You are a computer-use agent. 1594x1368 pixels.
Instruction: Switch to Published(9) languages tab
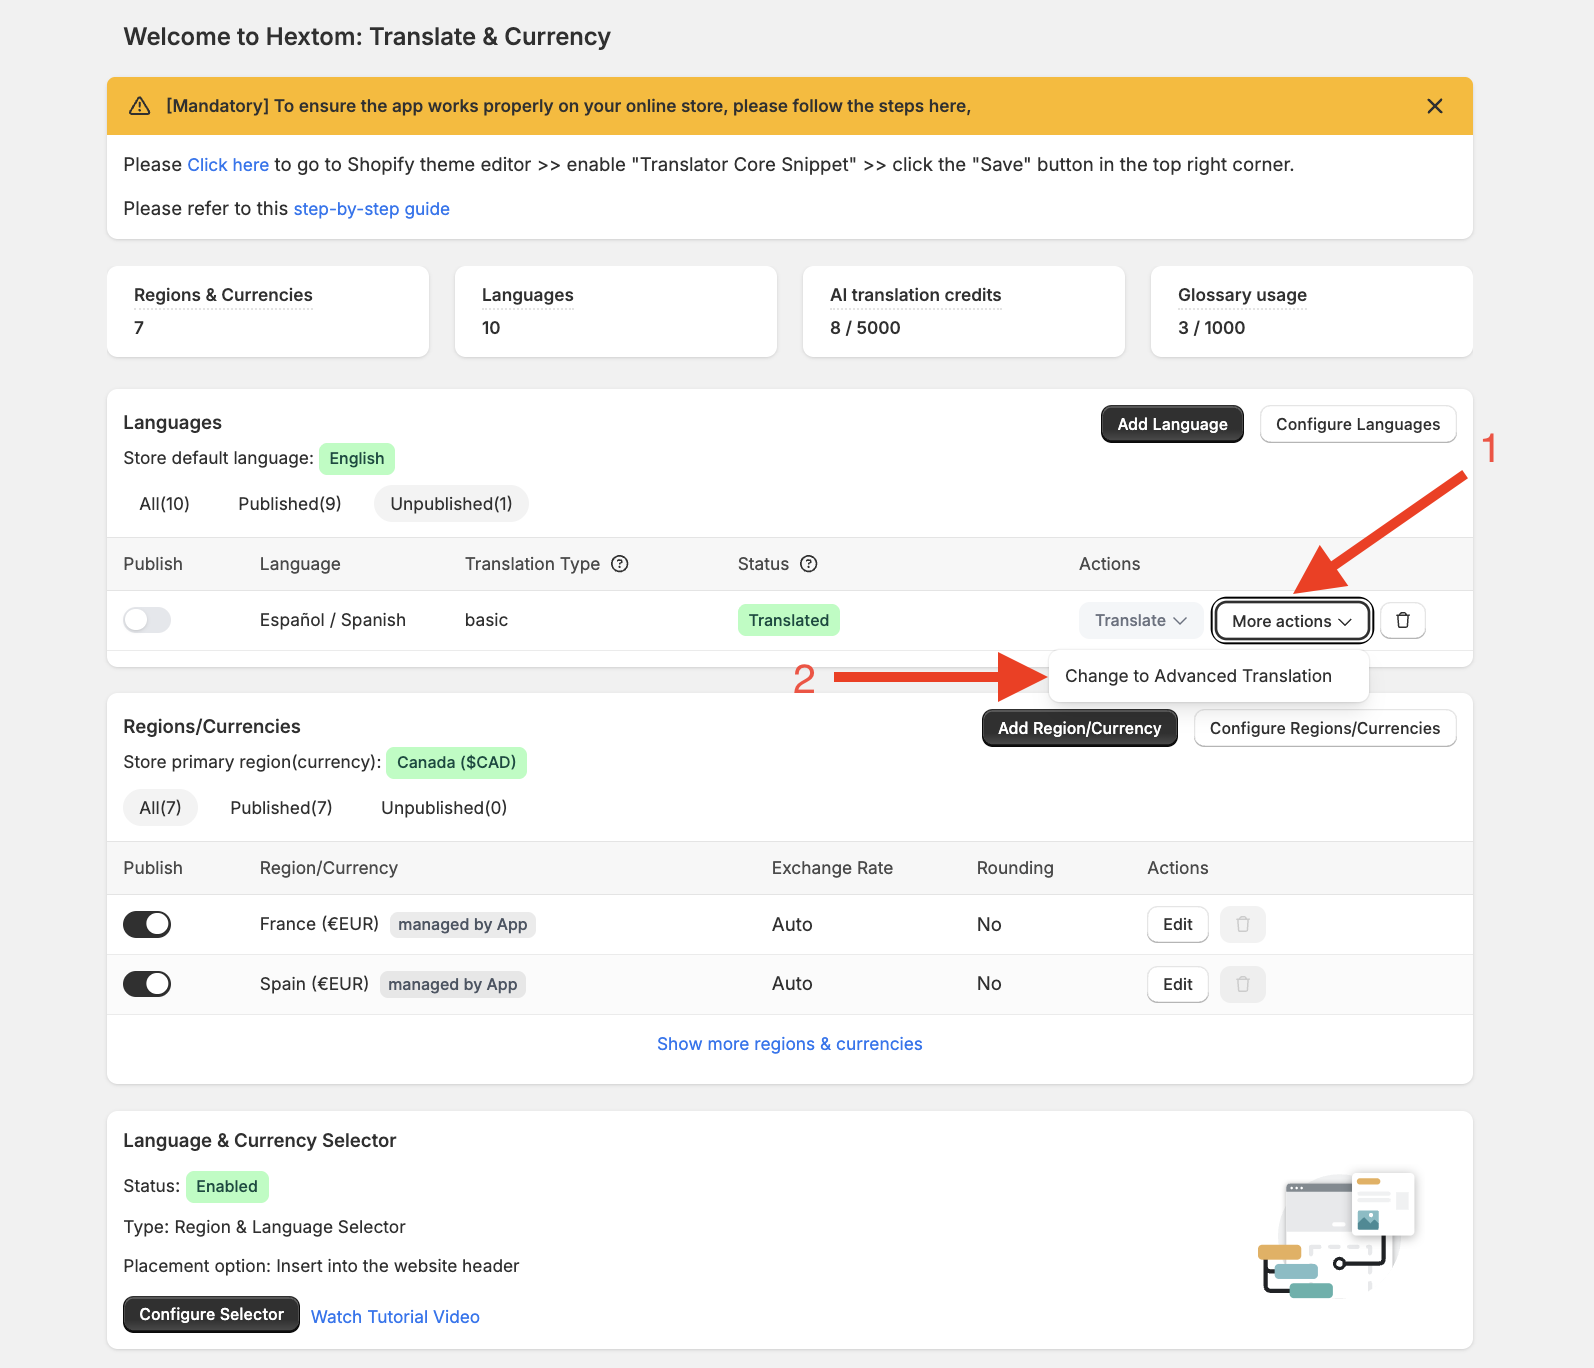[x=290, y=504]
